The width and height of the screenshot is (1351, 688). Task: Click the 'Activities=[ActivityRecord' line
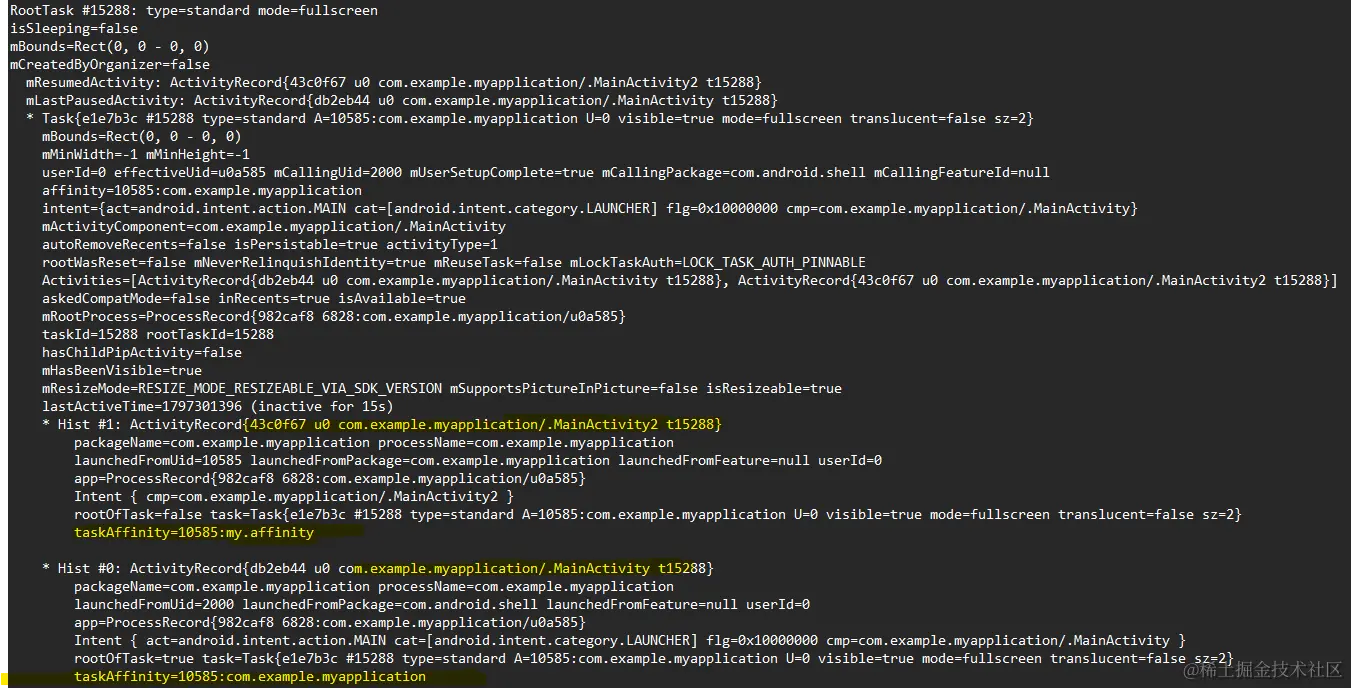click(x=689, y=281)
